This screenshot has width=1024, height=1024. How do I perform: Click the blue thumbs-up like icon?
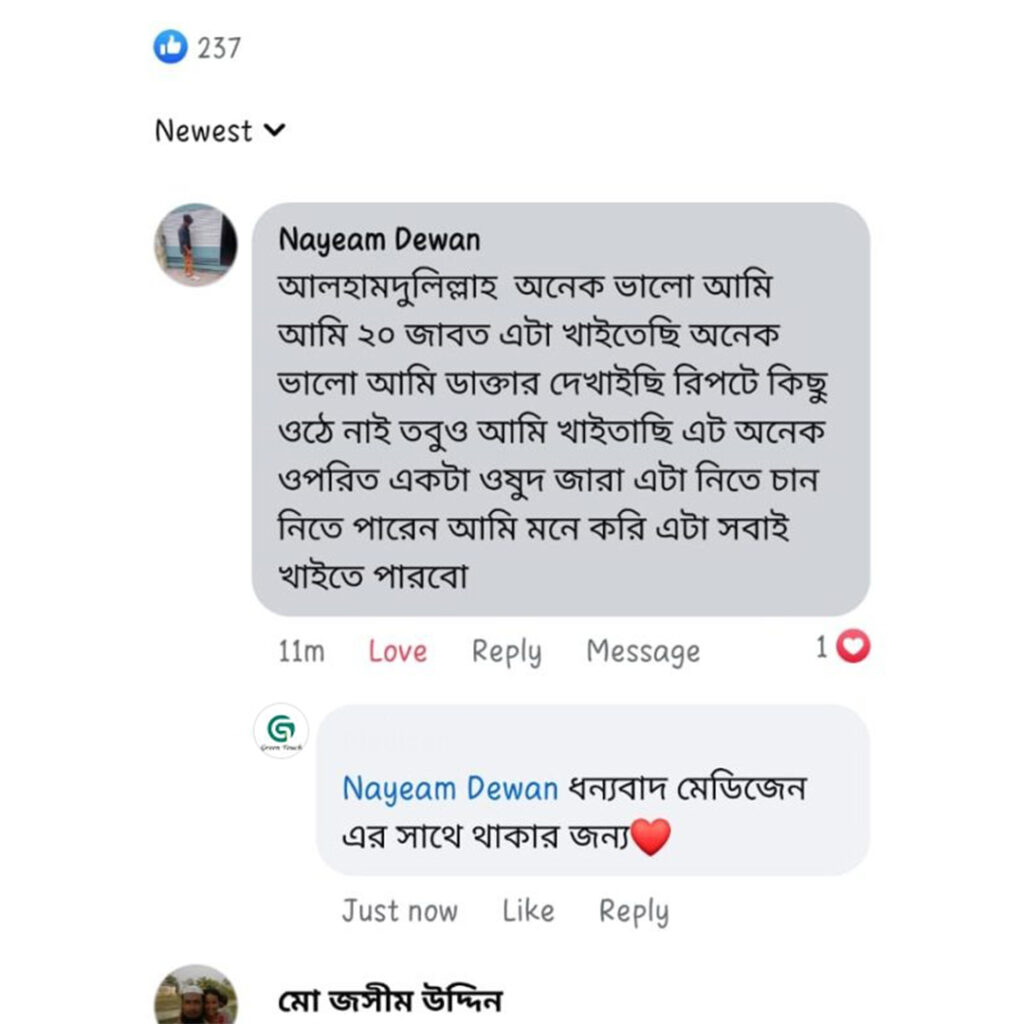170,44
